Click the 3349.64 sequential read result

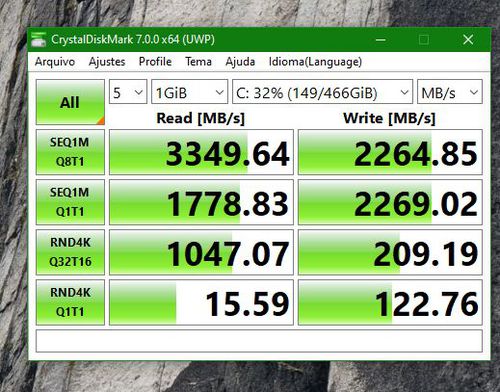[201, 152]
